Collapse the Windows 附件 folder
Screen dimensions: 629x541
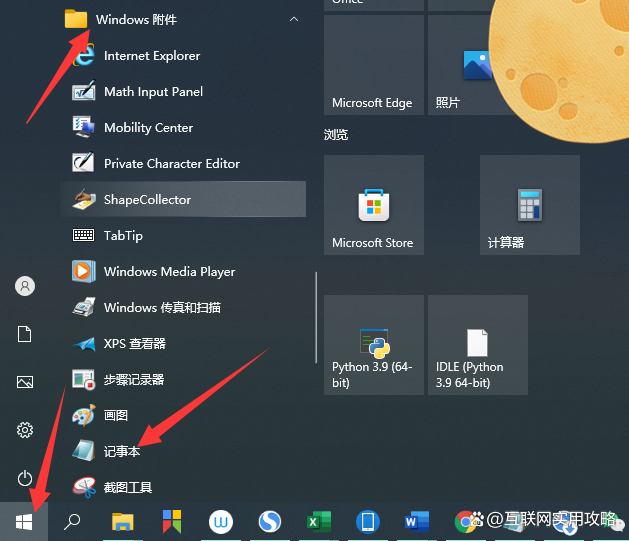tap(294, 19)
